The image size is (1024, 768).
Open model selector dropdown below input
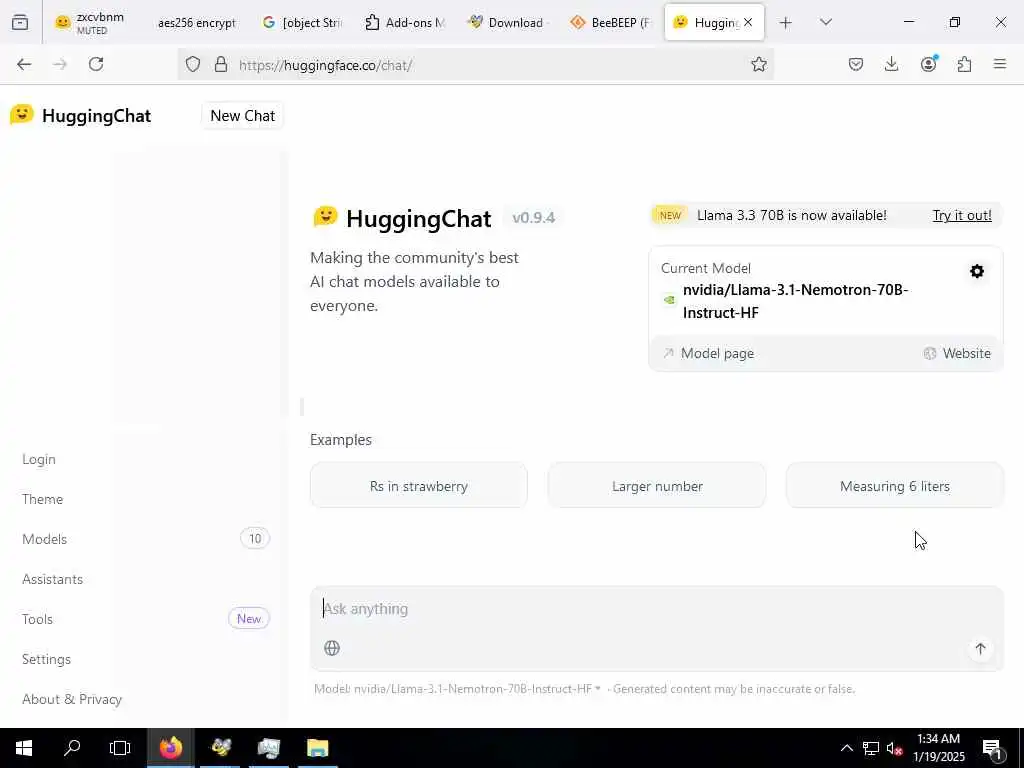[457, 688]
